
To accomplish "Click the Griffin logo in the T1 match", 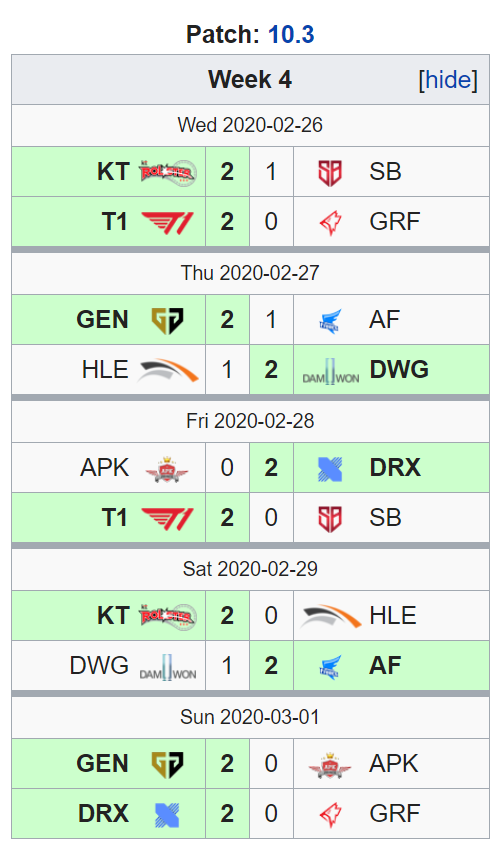I will (331, 222).
